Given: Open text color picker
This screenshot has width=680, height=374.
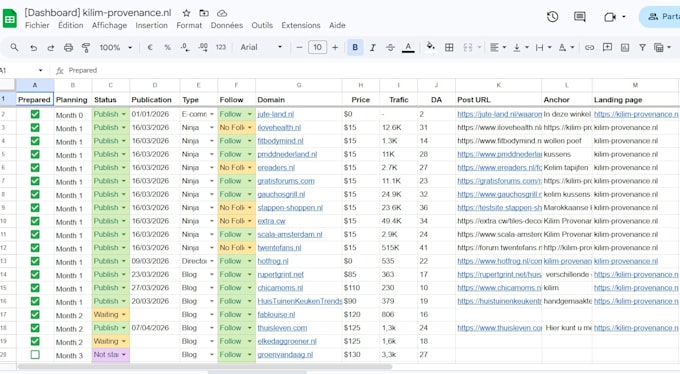Looking at the screenshot, I should coord(408,47).
